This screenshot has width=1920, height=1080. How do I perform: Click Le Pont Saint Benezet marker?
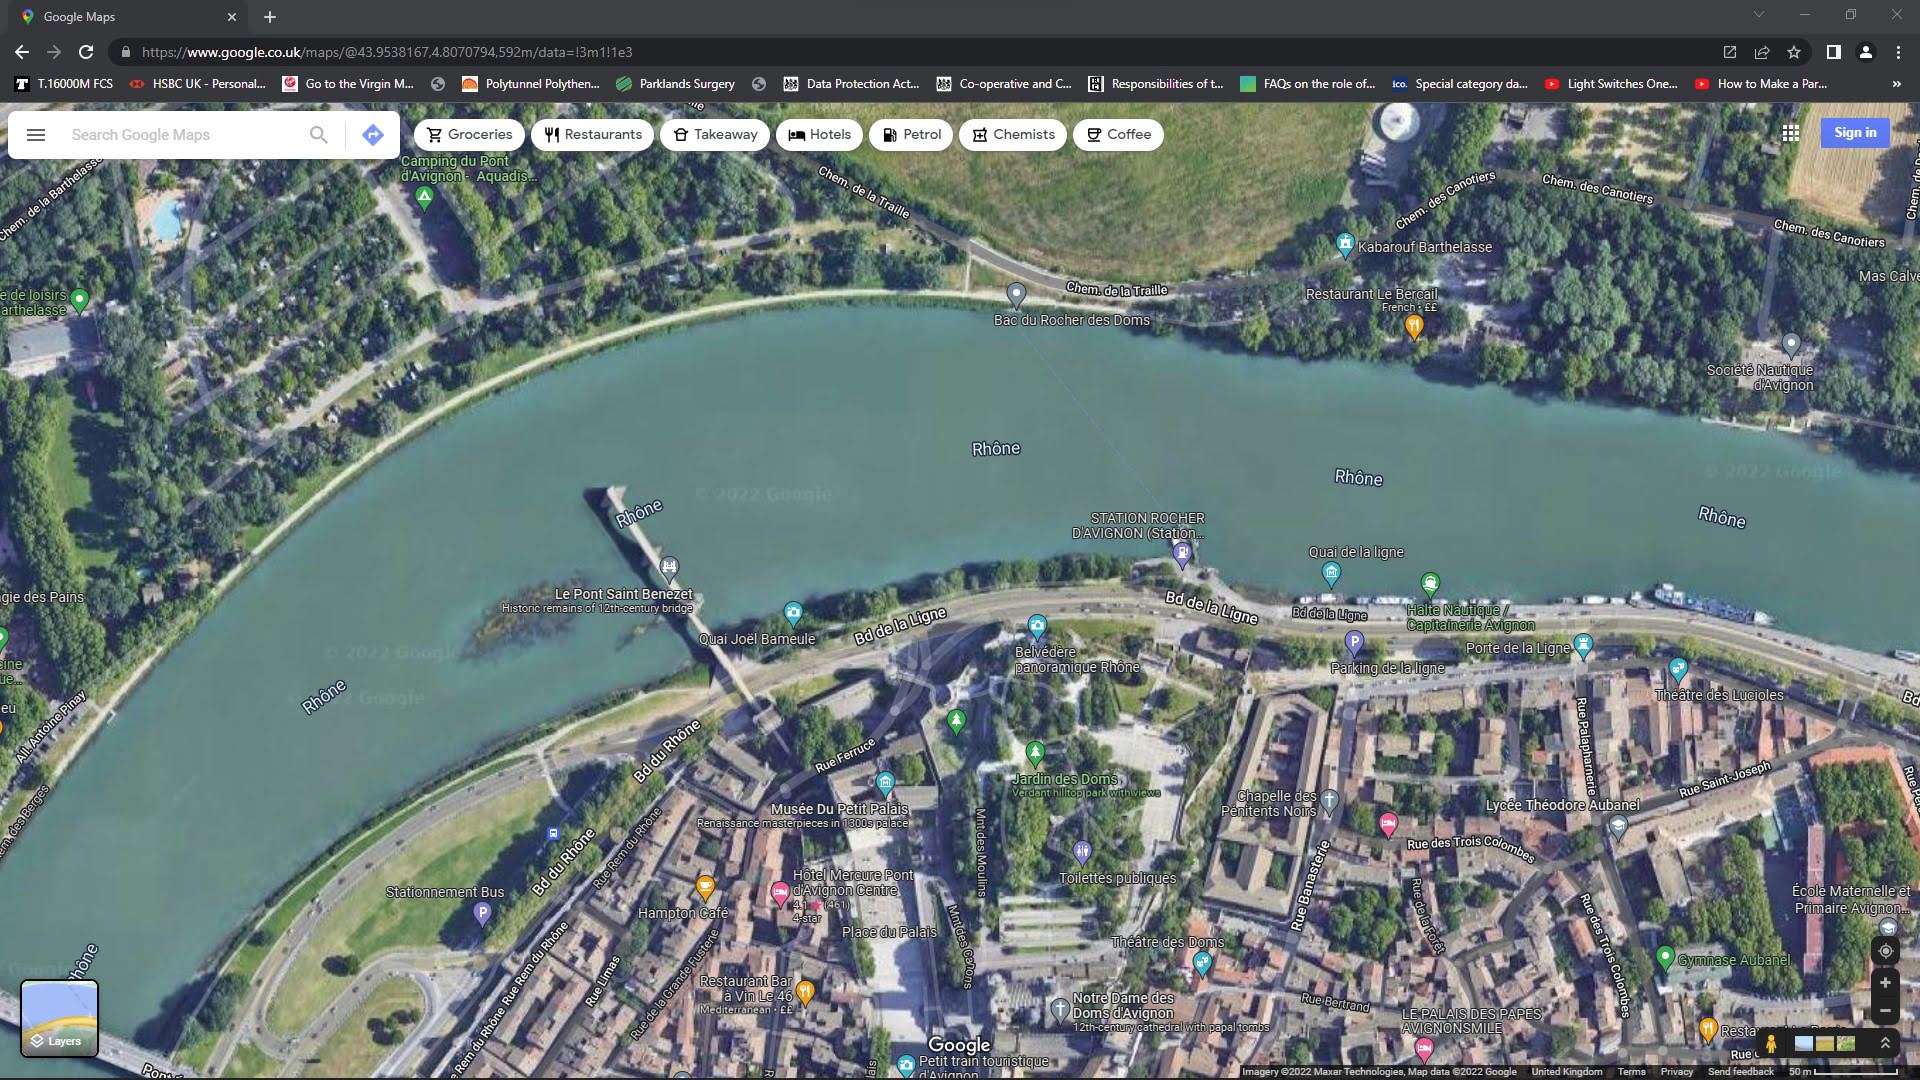(669, 568)
